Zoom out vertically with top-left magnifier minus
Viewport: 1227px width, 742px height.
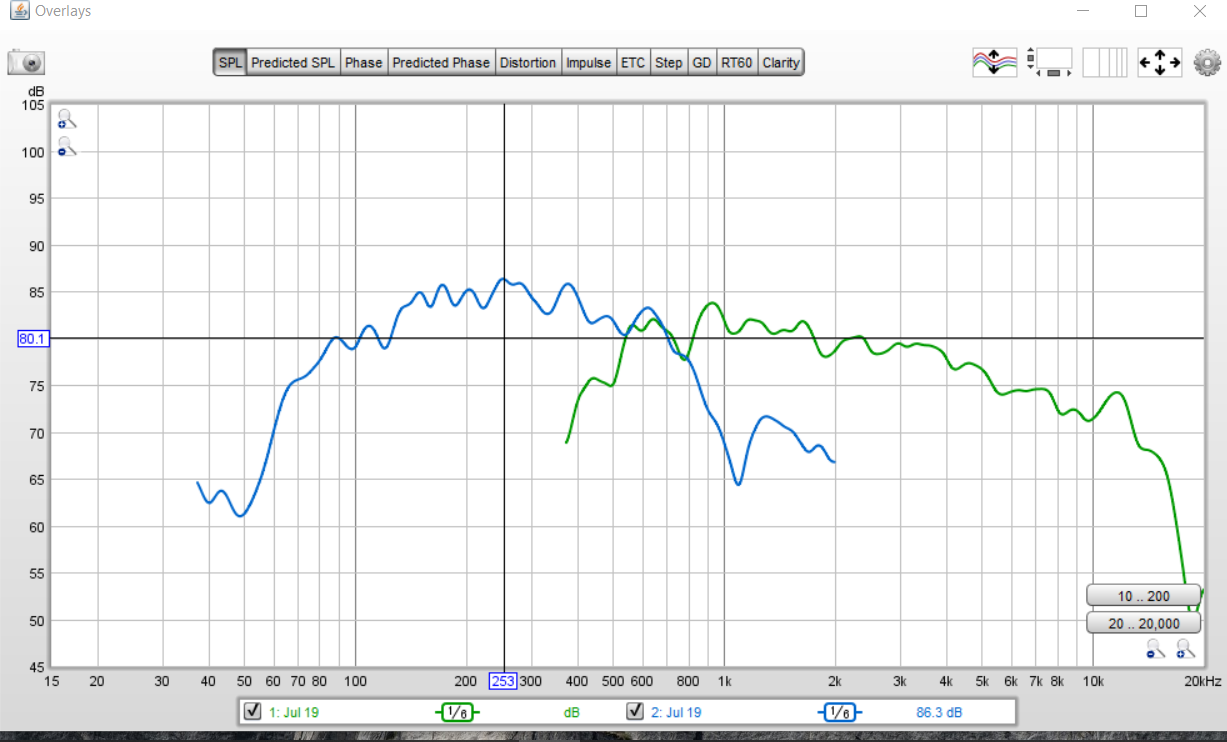(x=67, y=148)
